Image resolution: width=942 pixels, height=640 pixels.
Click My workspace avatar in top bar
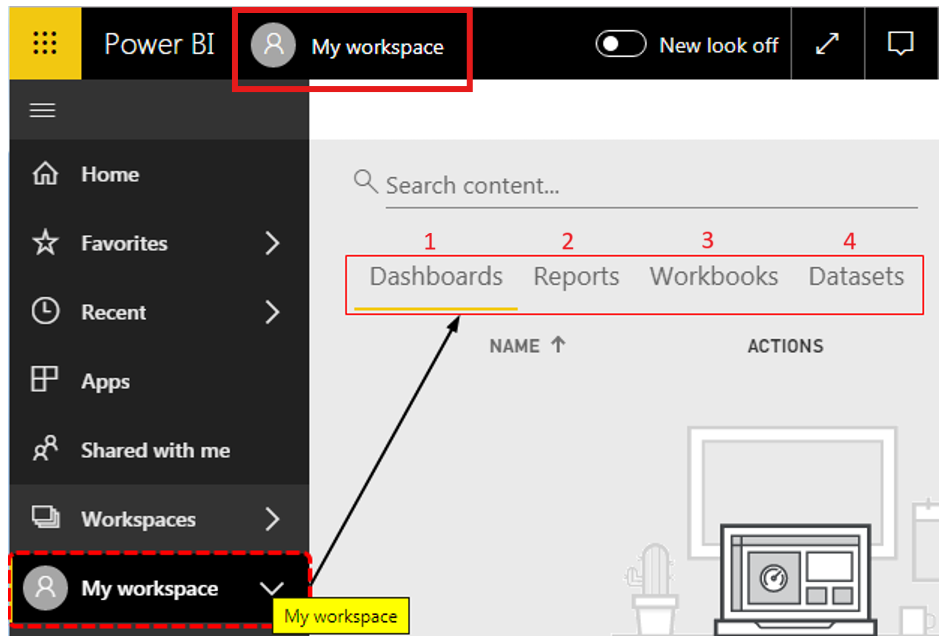273,44
